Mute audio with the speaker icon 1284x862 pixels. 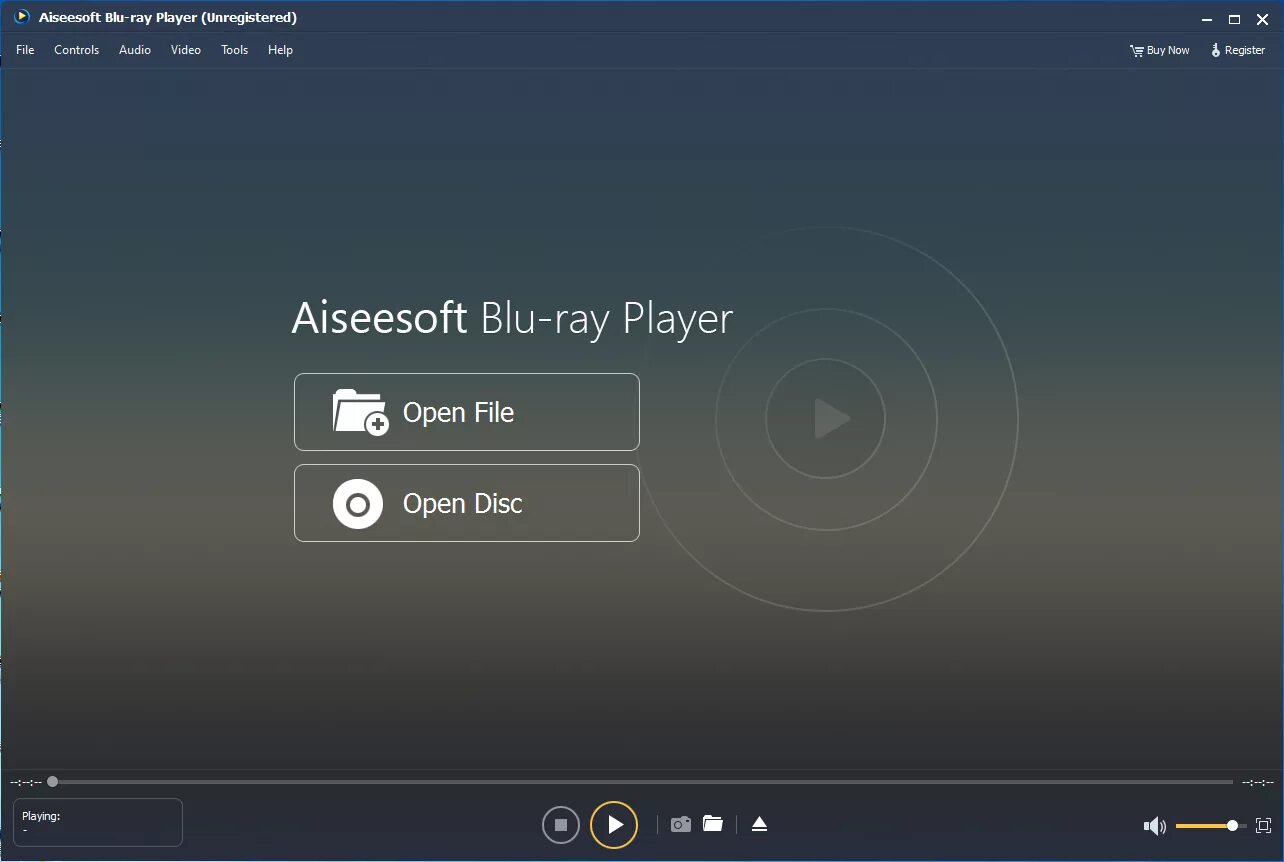click(x=1155, y=826)
